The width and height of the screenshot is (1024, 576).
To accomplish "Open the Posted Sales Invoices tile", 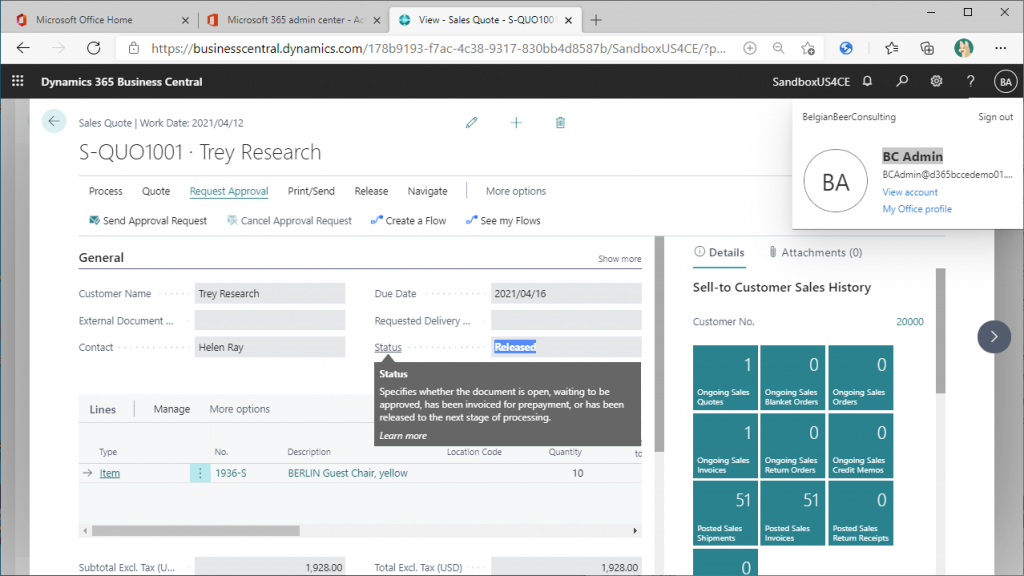I will click(793, 513).
